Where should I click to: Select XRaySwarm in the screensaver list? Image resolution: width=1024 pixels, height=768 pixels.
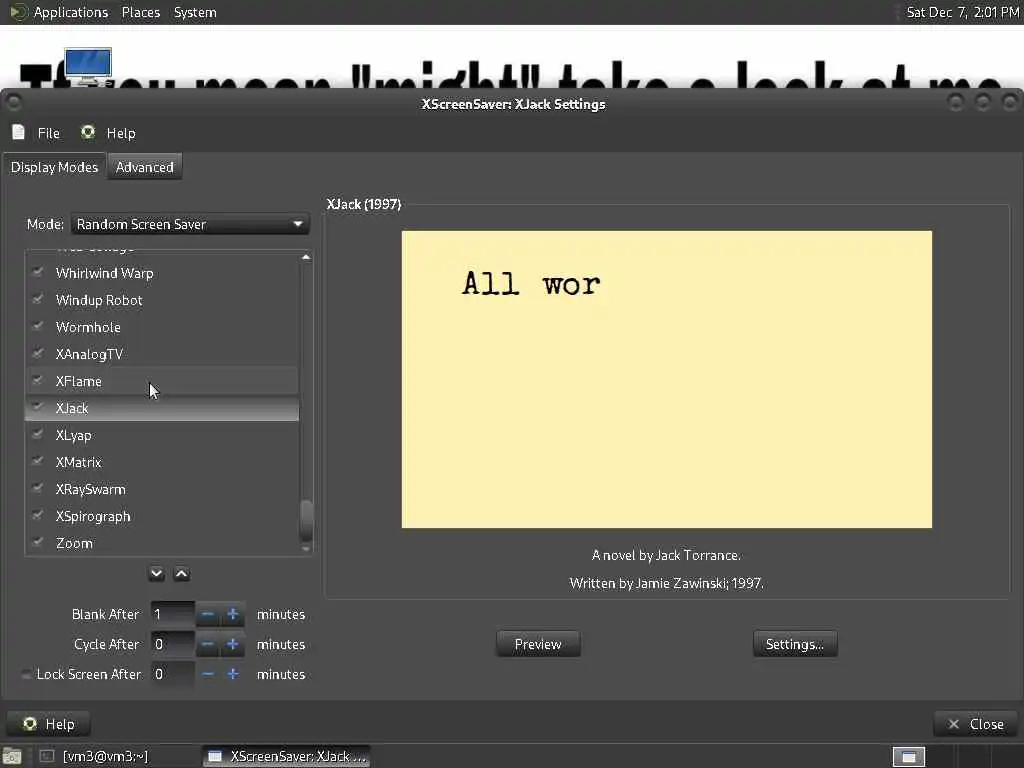[x=162, y=489]
